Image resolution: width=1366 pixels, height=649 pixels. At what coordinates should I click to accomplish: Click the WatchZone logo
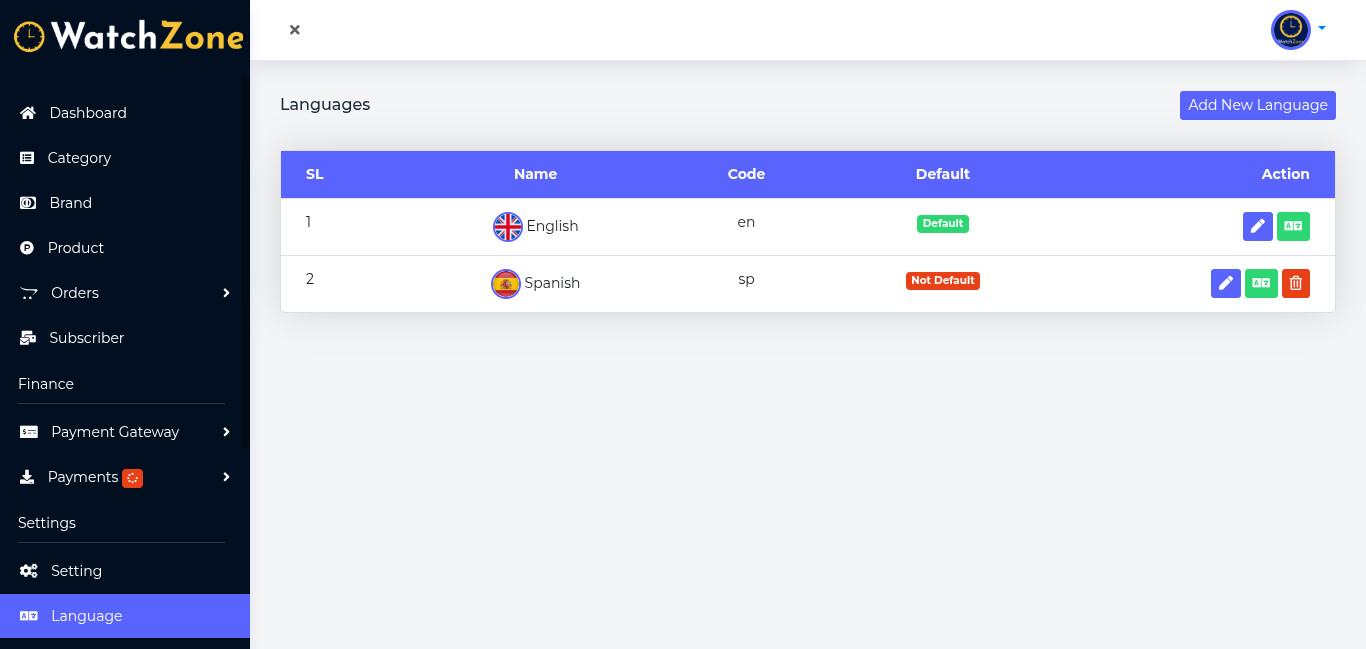tap(128, 37)
